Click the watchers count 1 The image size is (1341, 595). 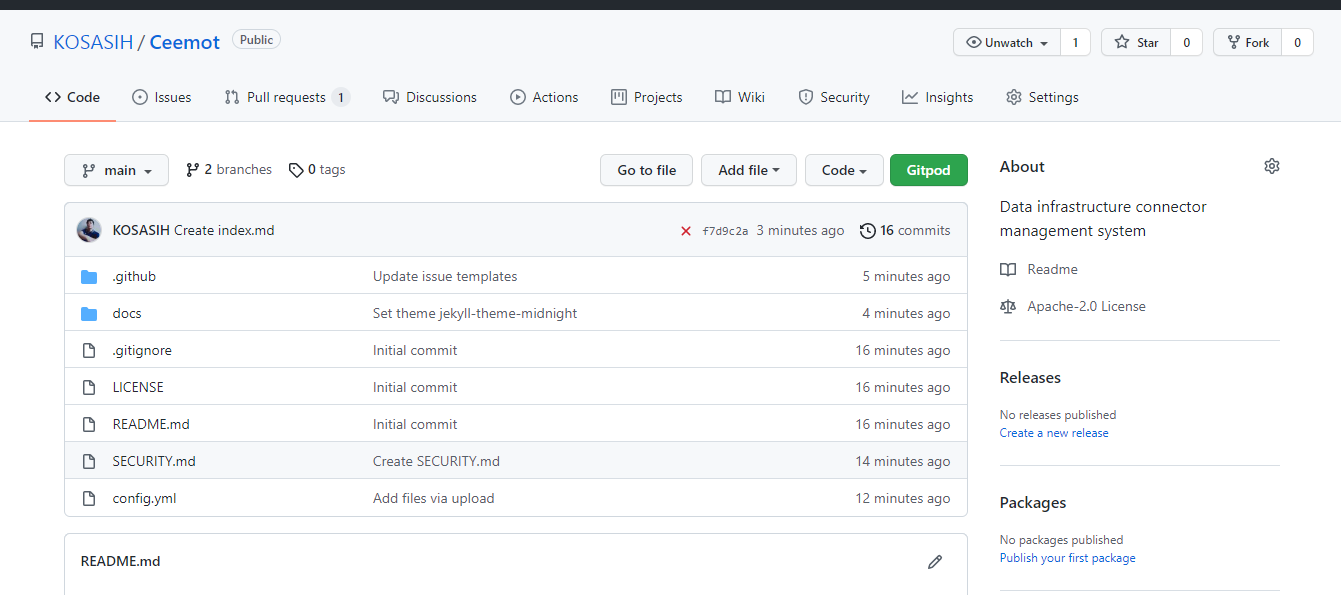(1075, 42)
